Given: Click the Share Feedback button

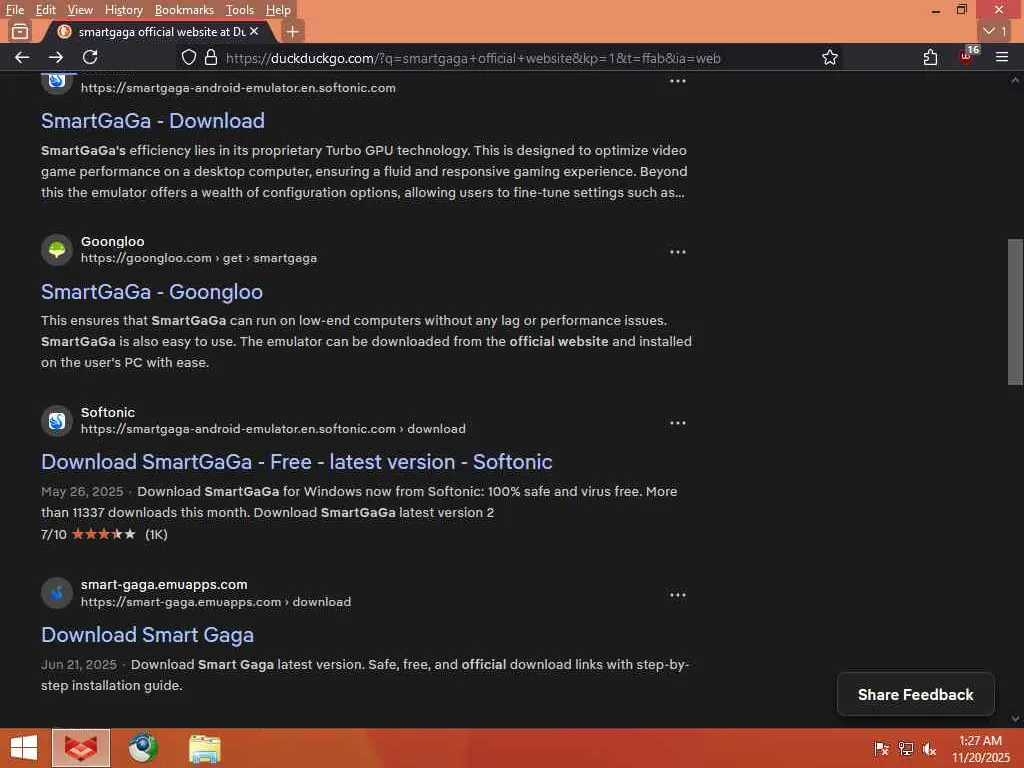Looking at the screenshot, I should [916, 694].
